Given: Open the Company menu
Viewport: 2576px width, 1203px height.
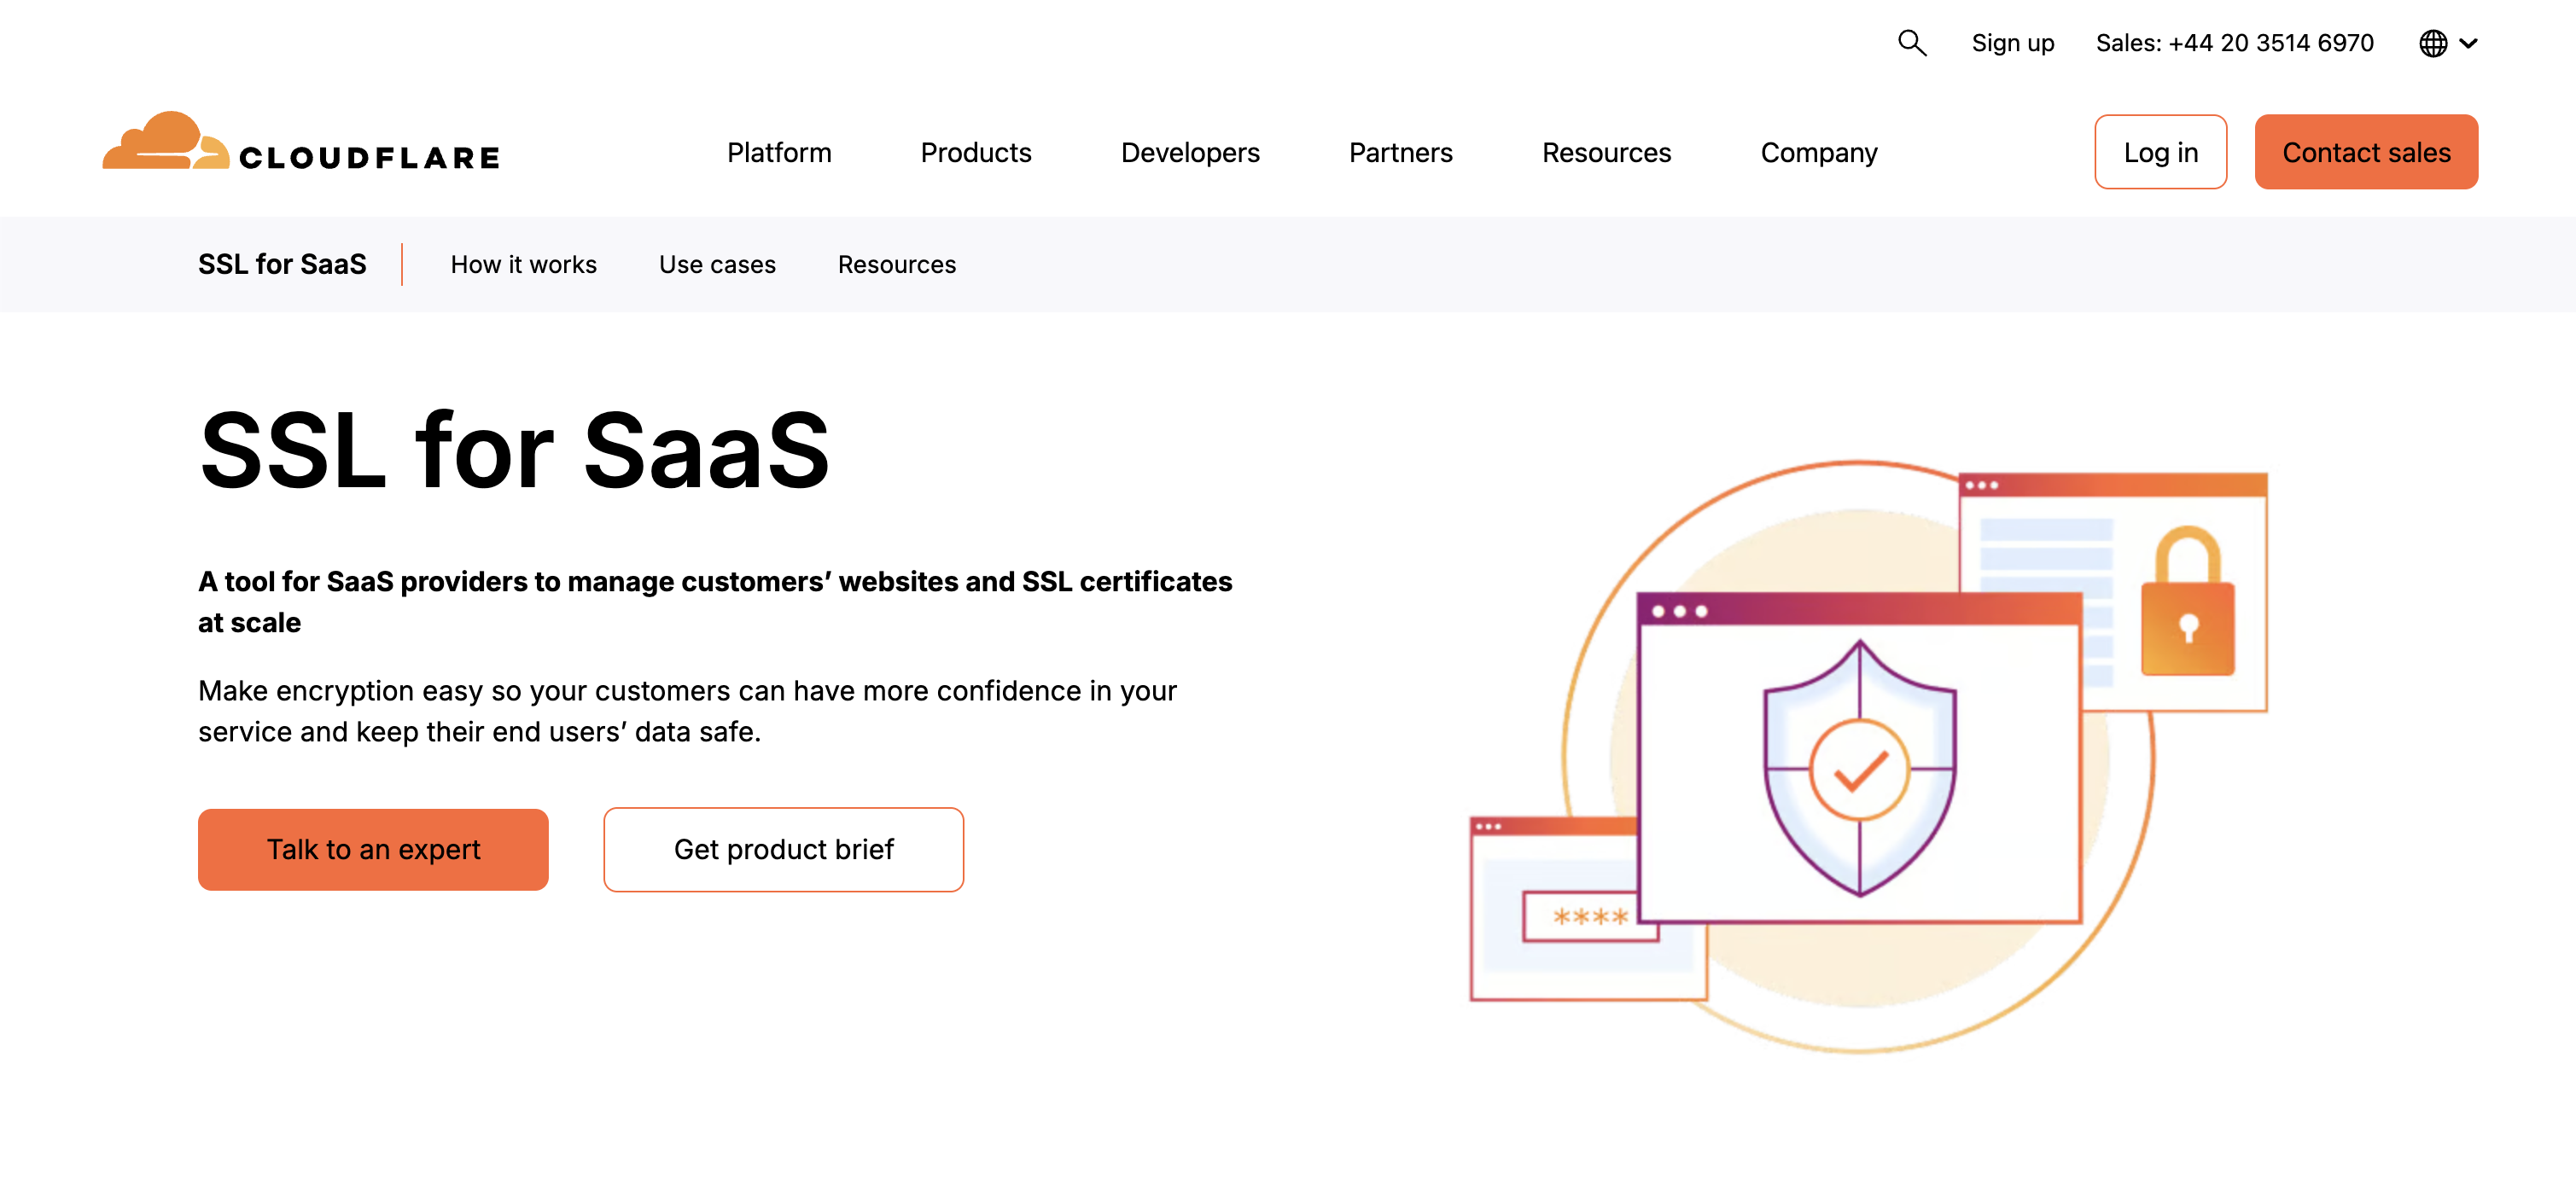Looking at the screenshot, I should [1819, 152].
